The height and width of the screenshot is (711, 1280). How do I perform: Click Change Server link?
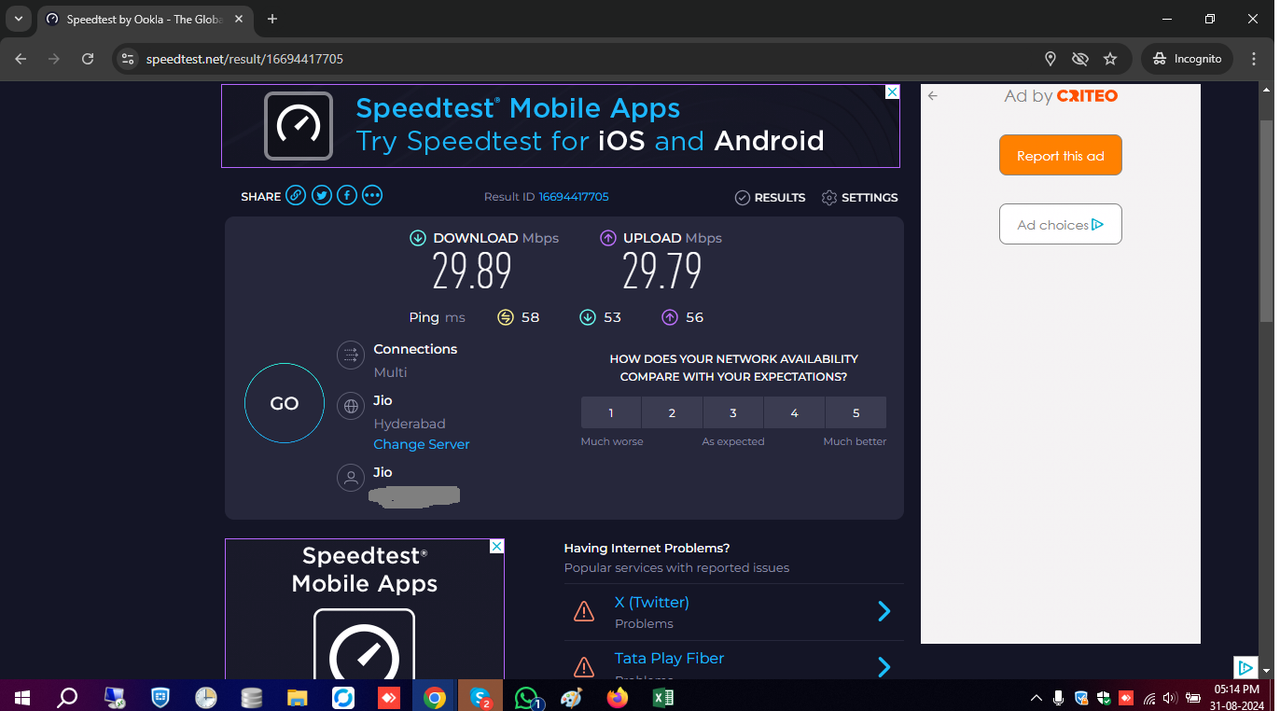point(421,444)
